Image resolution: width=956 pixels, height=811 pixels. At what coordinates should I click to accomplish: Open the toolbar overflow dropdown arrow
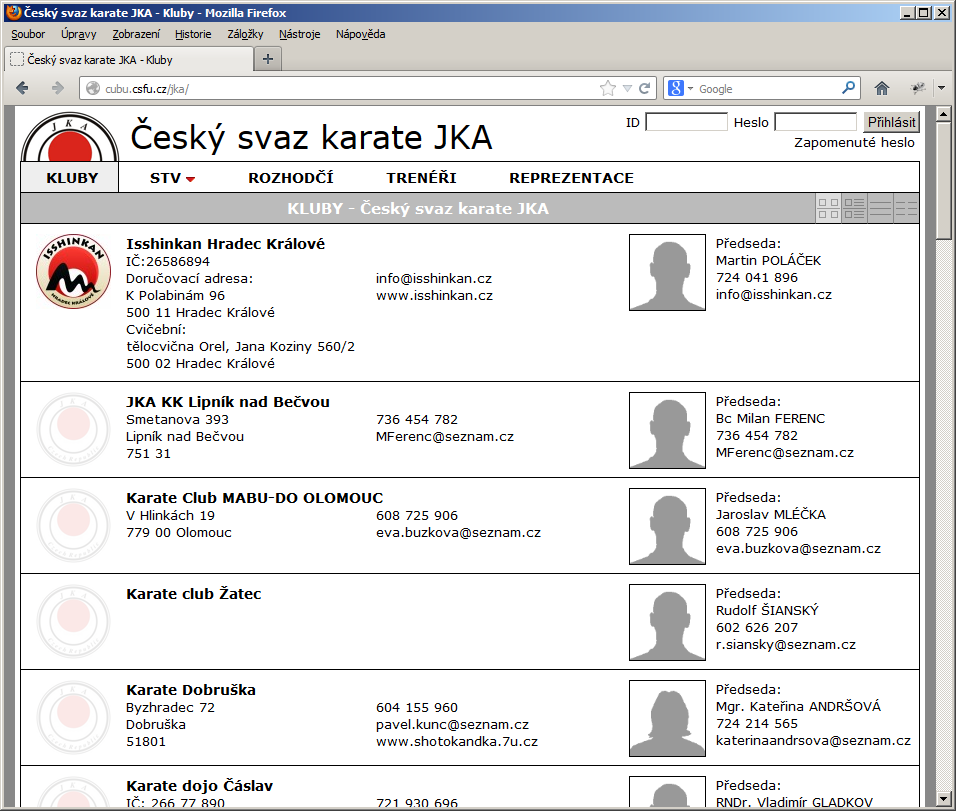tap(941, 88)
